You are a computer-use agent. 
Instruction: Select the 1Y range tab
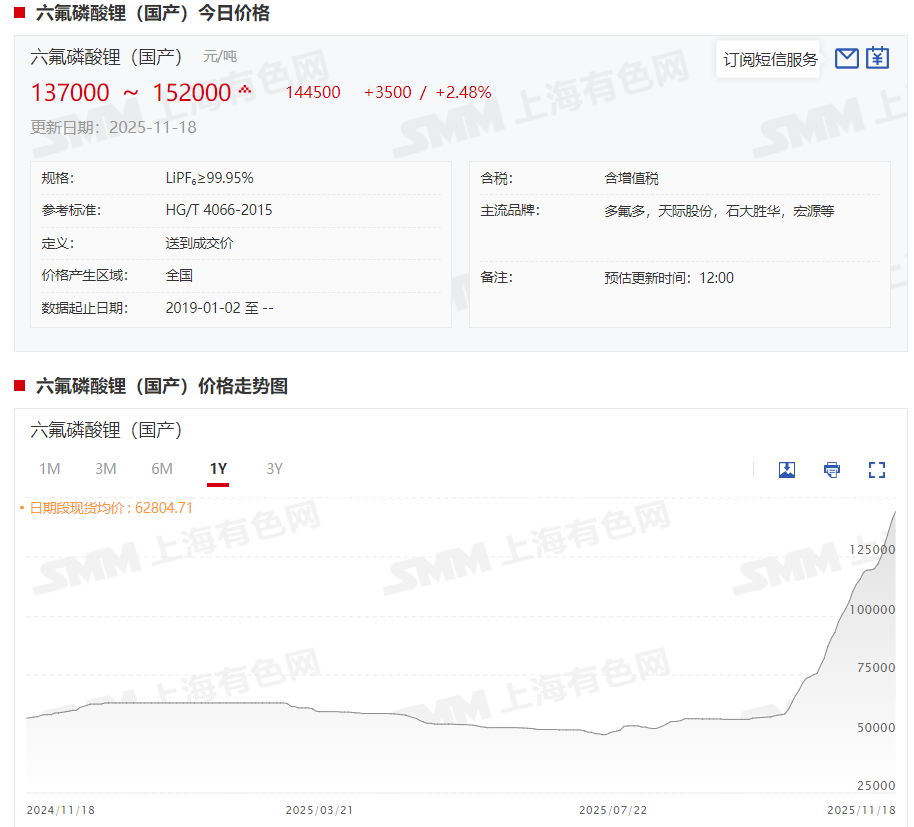click(218, 468)
